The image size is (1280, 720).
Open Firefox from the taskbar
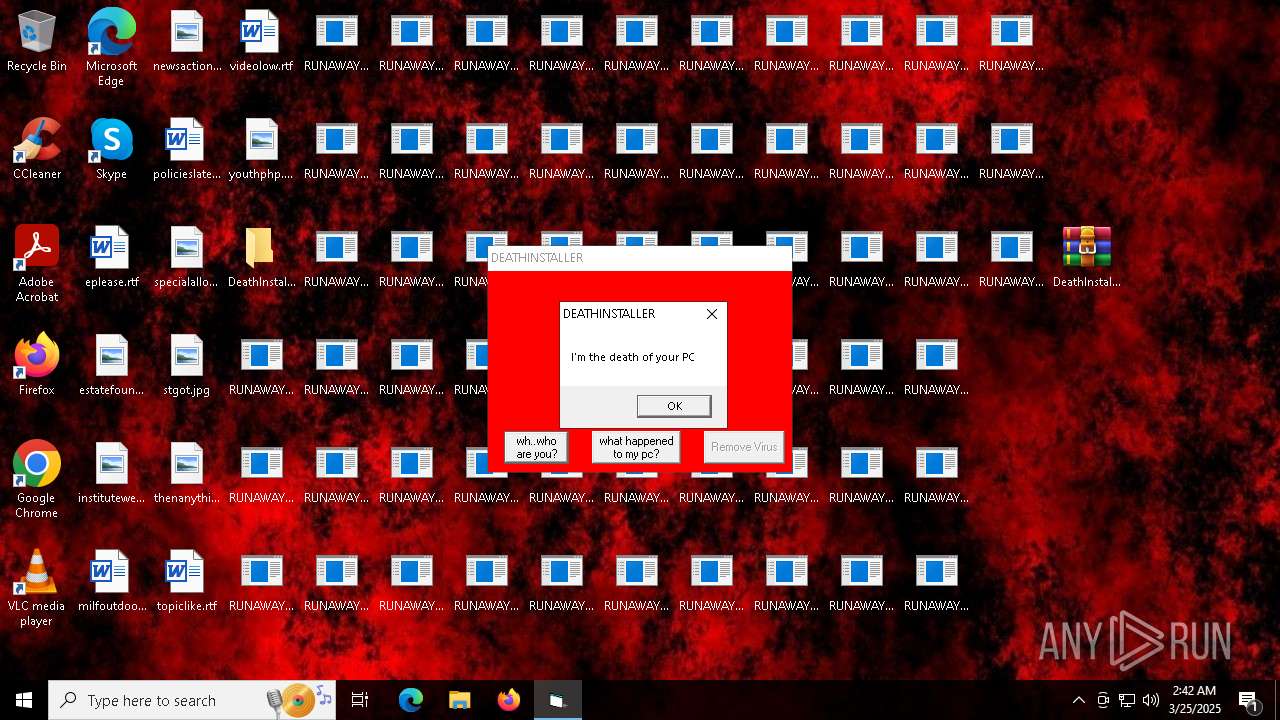[x=508, y=700]
